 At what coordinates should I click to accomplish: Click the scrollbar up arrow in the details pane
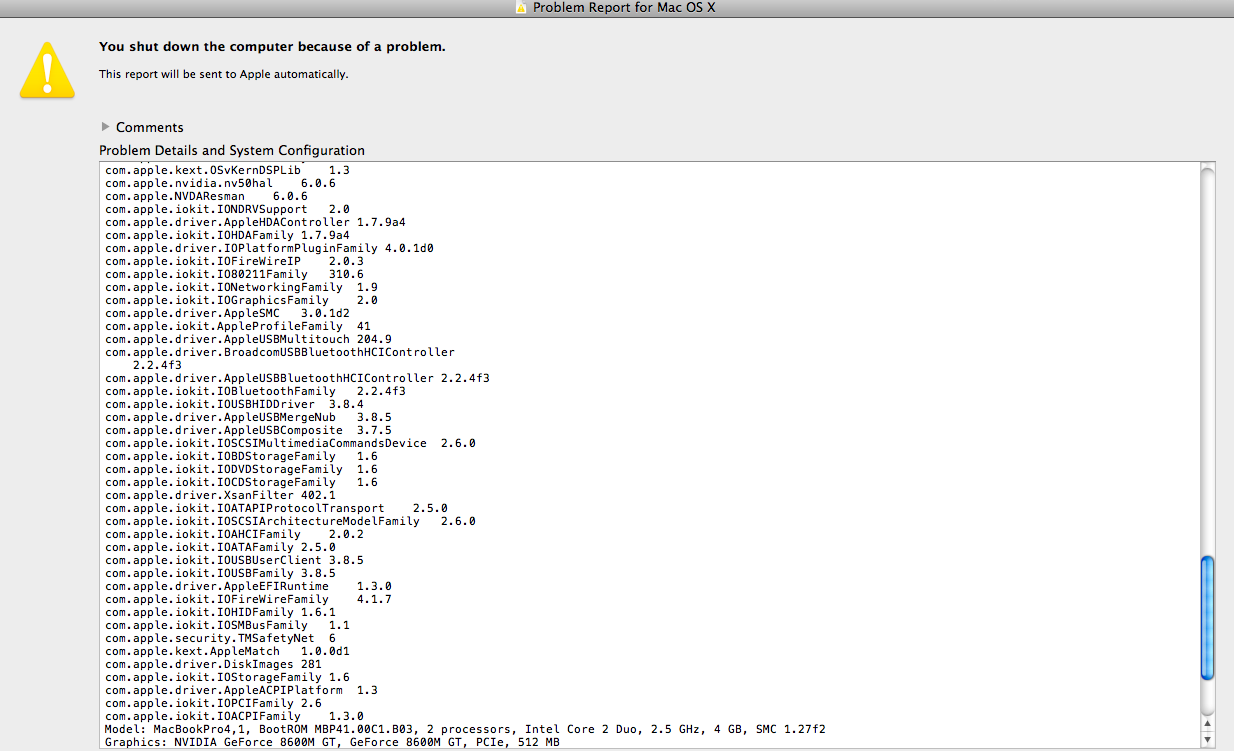coord(1207,722)
